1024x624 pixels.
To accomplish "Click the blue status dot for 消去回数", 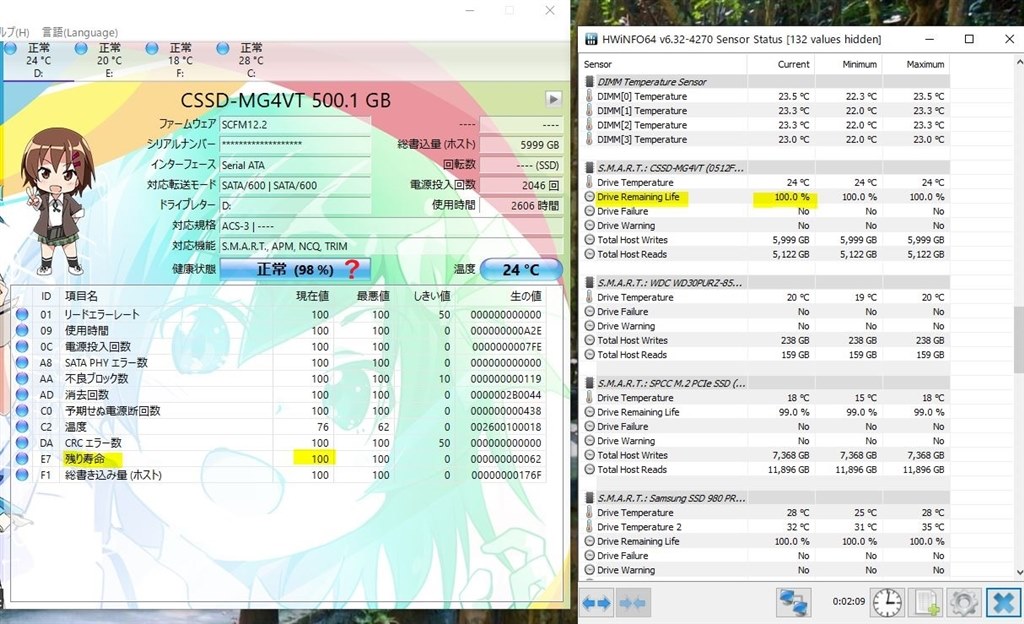I will pos(22,395).
